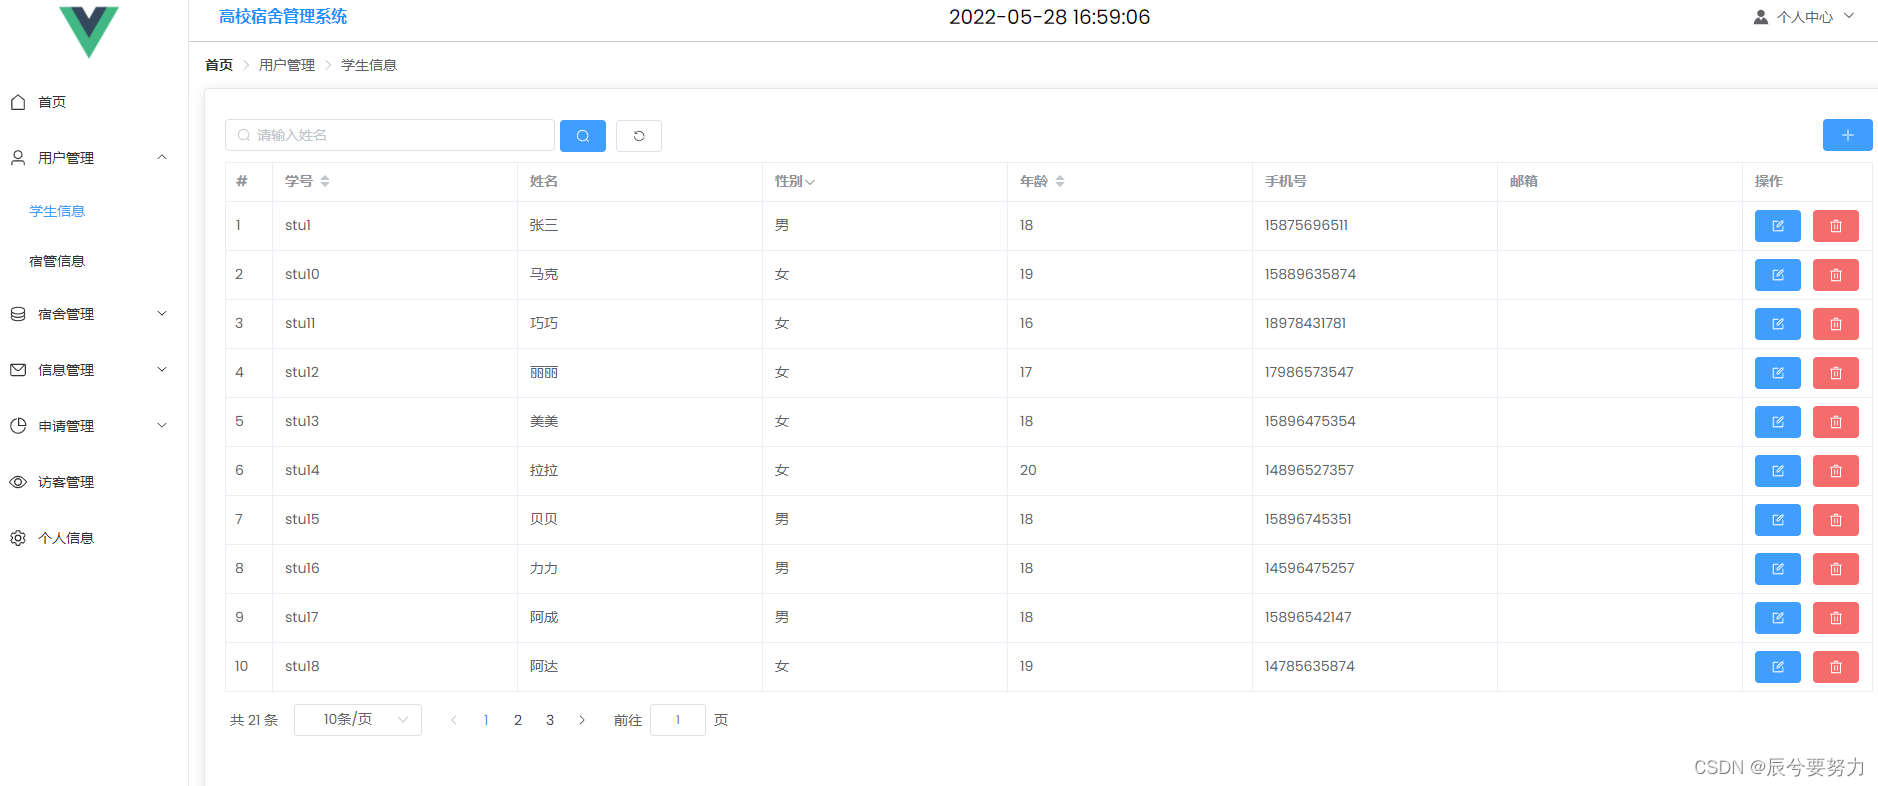Click the refresh reset icon button
1878x786 pixels.
[638, 136]
